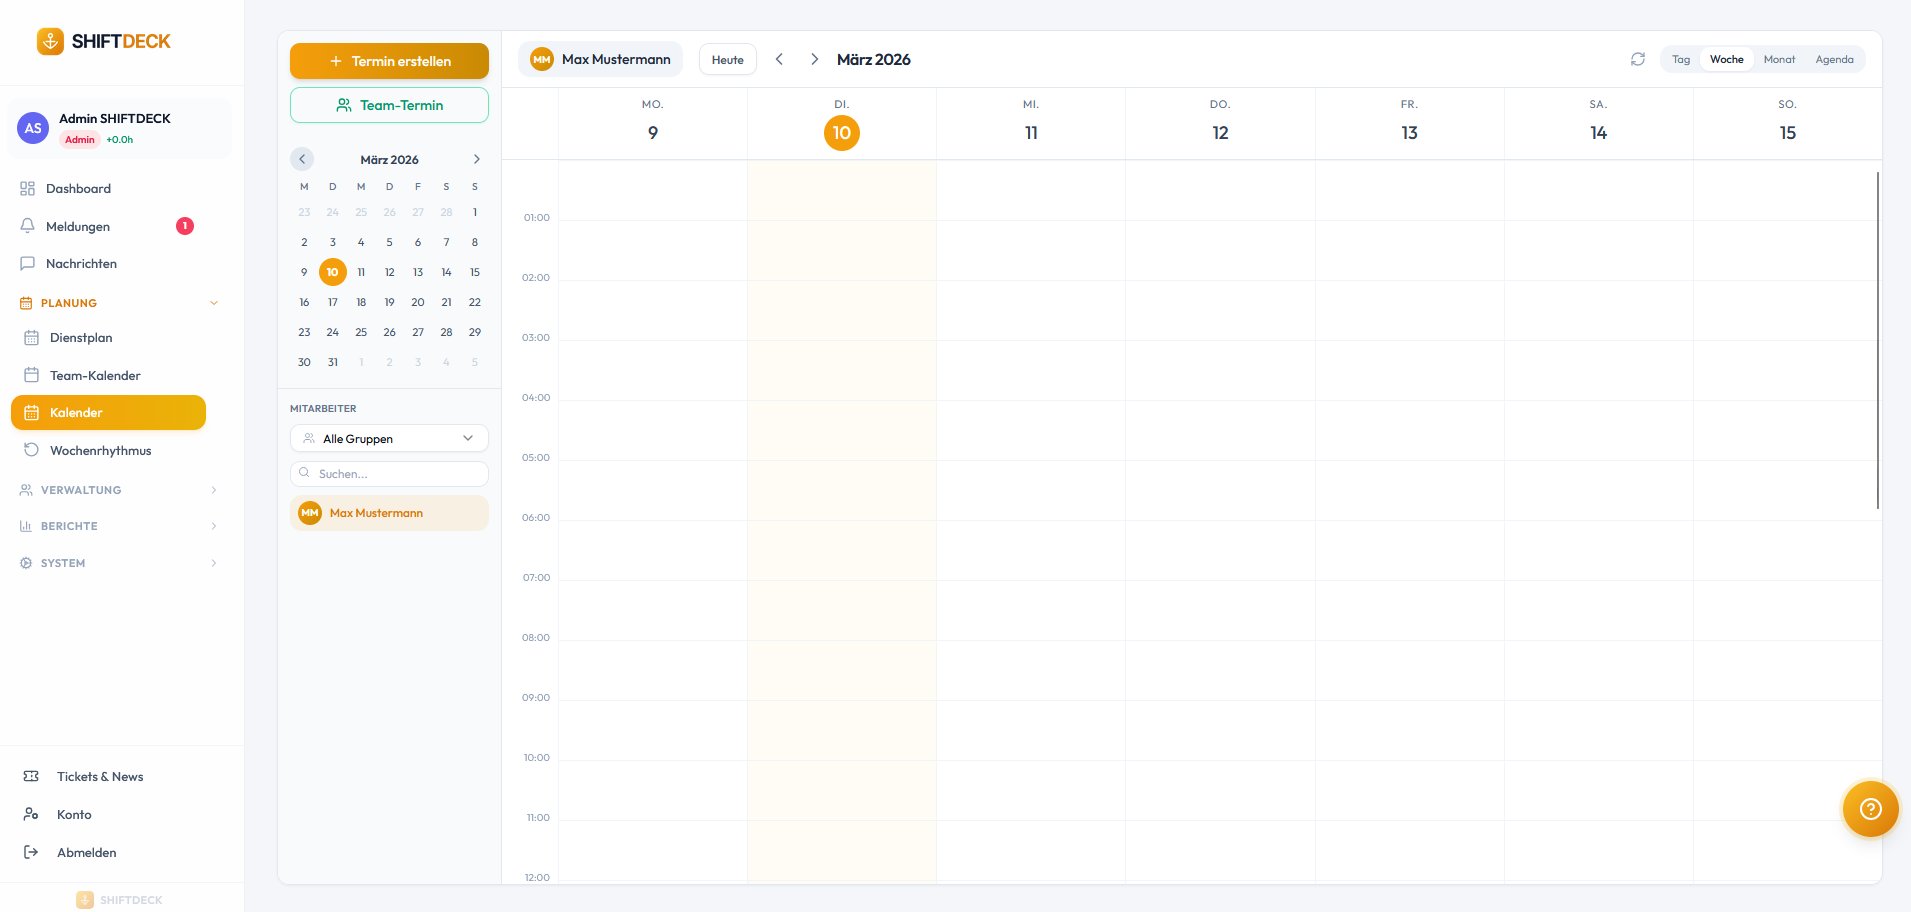Screen dimensions: 1911x912
Task: Show next month in mini calendar
Action: (x=476, y=159)
